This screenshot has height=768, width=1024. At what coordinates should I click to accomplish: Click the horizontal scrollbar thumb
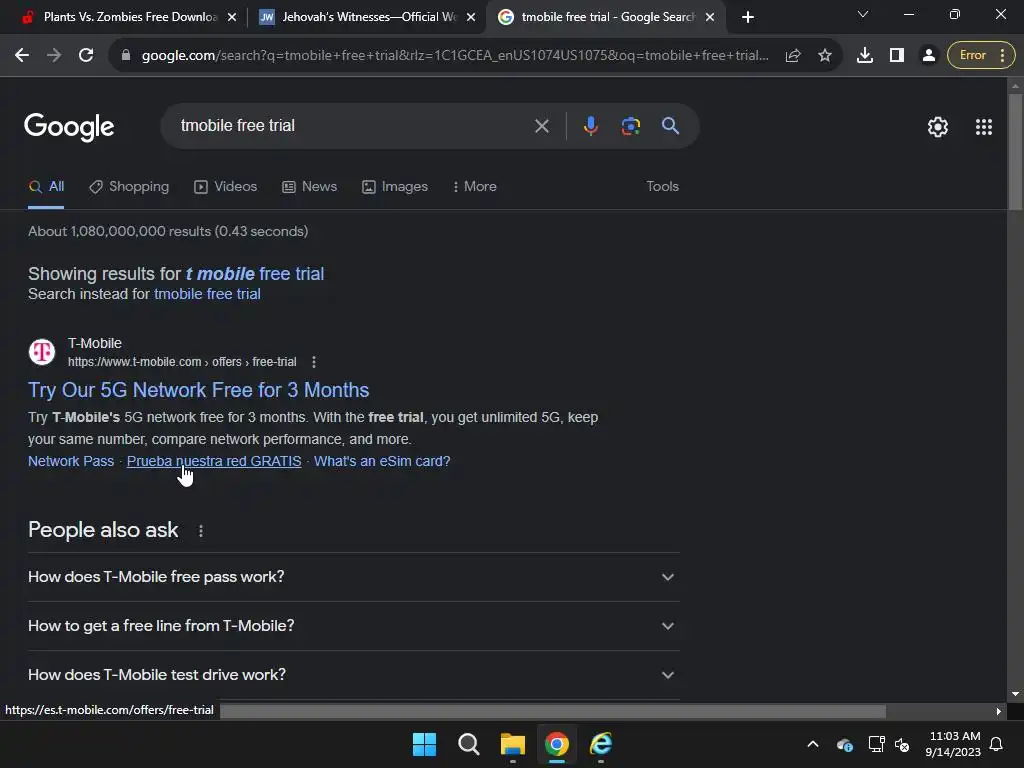552,711
